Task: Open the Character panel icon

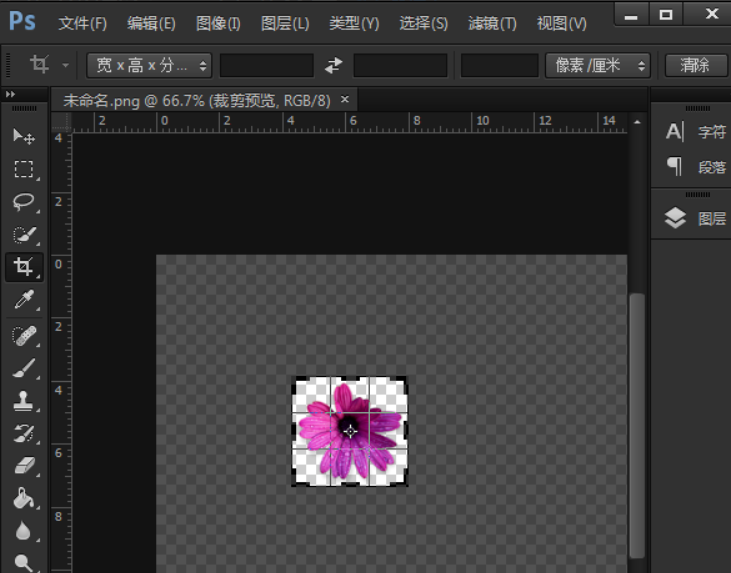Action: click(x=675, y=132)
